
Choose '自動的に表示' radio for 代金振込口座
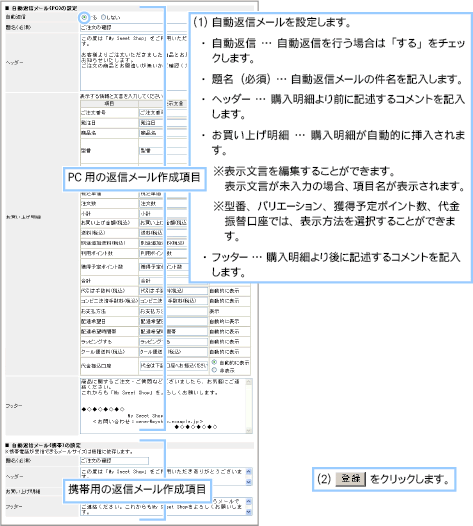[x=214, y=362]
